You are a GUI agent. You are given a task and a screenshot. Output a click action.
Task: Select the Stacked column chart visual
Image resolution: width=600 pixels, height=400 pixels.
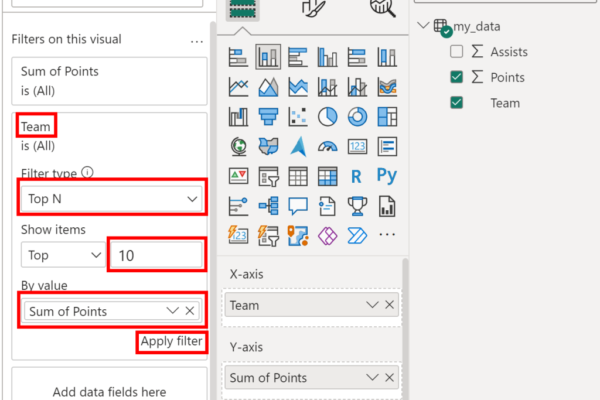coord(268,57)
